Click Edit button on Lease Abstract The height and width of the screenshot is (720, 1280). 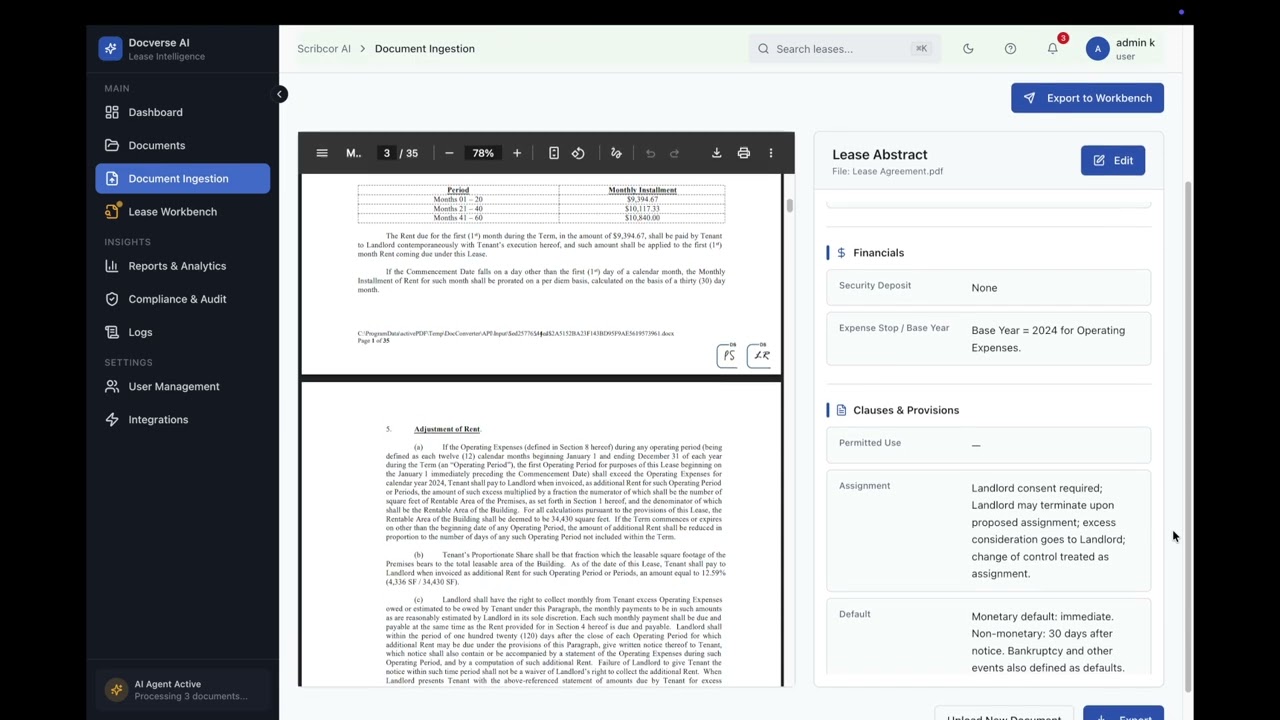(1112, 161)
